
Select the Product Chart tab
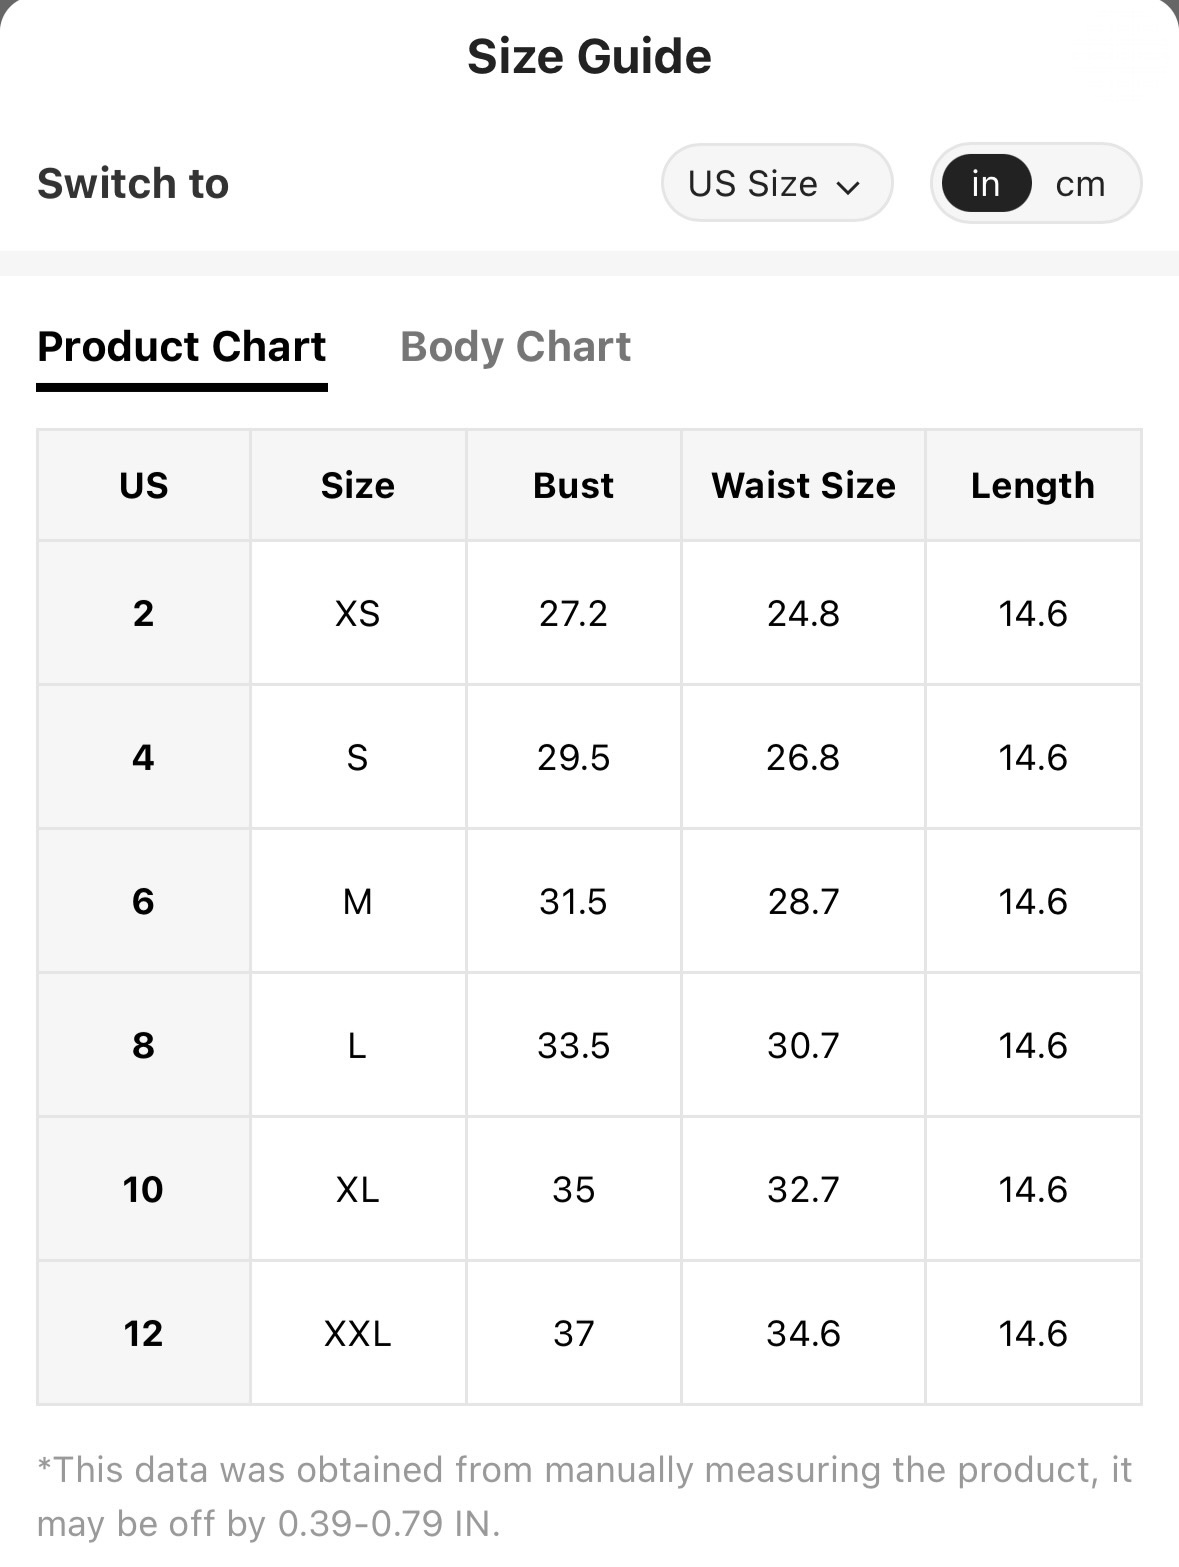[182, 347]
